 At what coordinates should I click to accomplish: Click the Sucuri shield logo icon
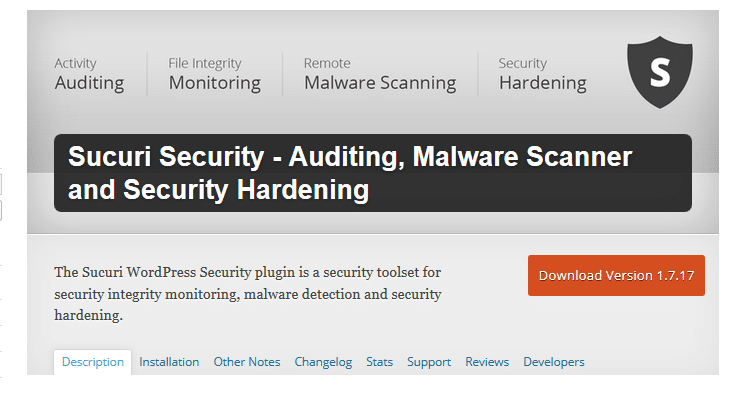click(660, 72)
